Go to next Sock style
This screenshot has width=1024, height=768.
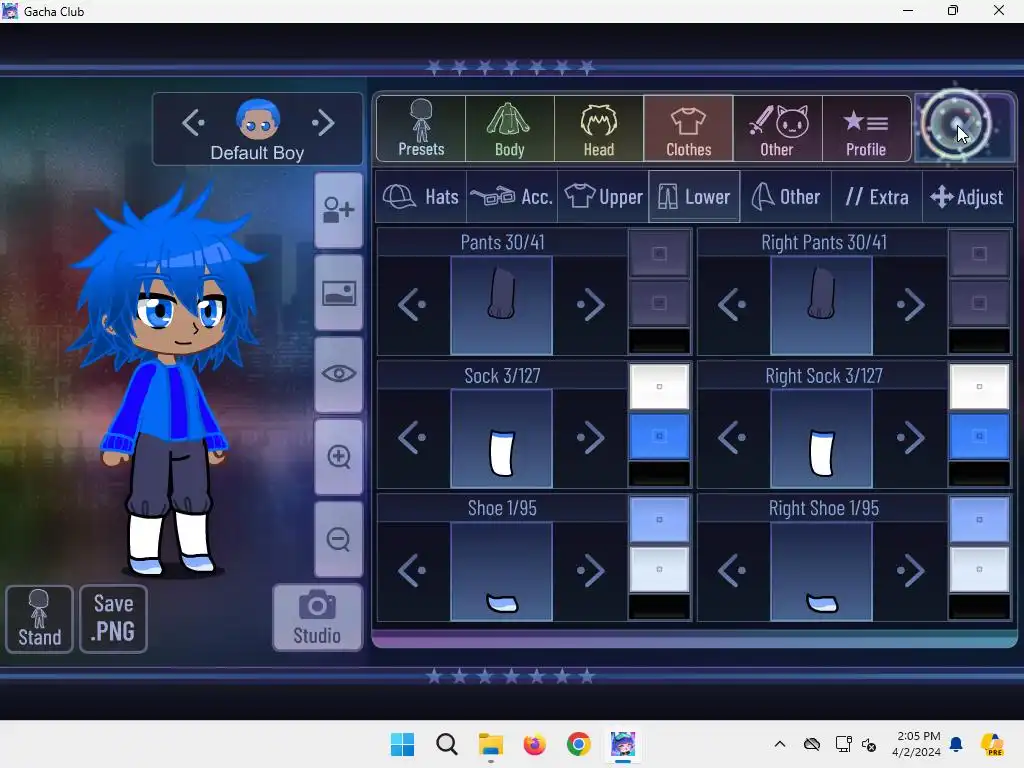[x=591, y=438]
